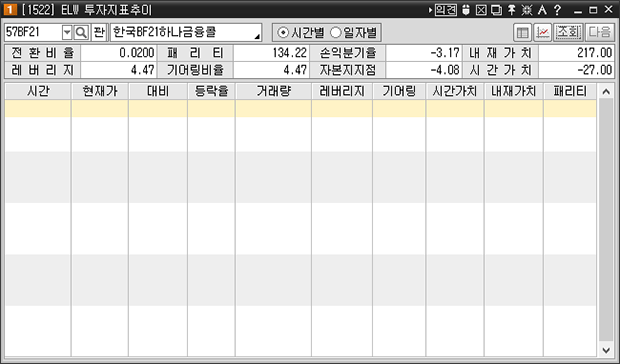Click the 레버리지 column header in the table
This screenshot has height=364, width=620.
(342, 92)
